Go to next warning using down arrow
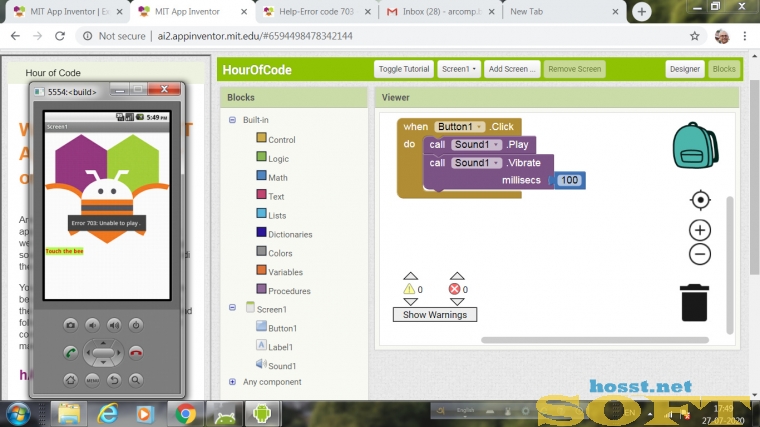Viewport: 760px width, 427px height. 411,301
